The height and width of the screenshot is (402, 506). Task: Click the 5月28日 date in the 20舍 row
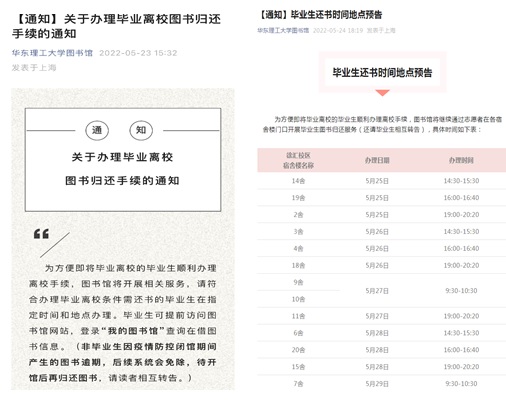(x=377, y=350)
